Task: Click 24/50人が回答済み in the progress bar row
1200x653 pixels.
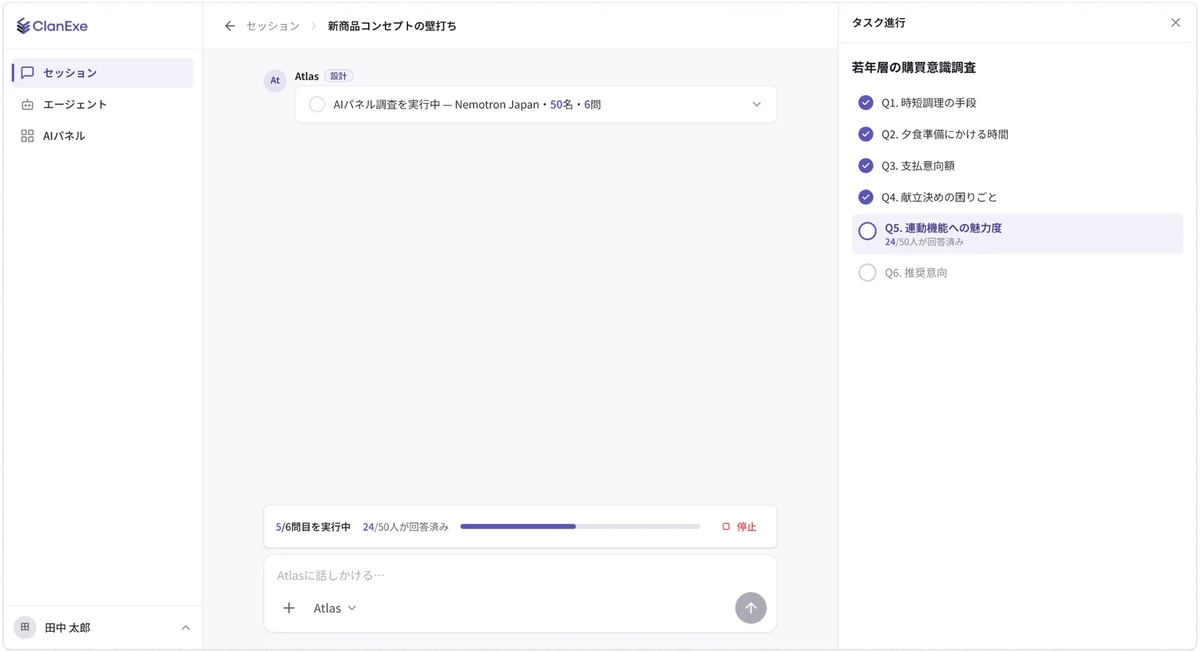Action: [x=406, y=527]
